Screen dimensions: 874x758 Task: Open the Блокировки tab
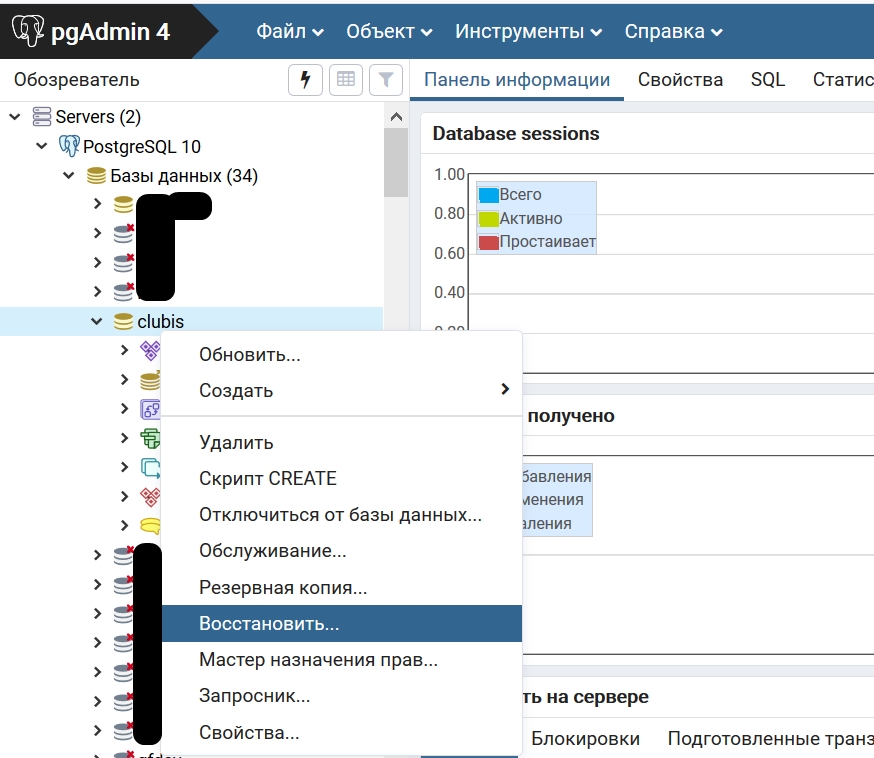click(x=585, y=738)
